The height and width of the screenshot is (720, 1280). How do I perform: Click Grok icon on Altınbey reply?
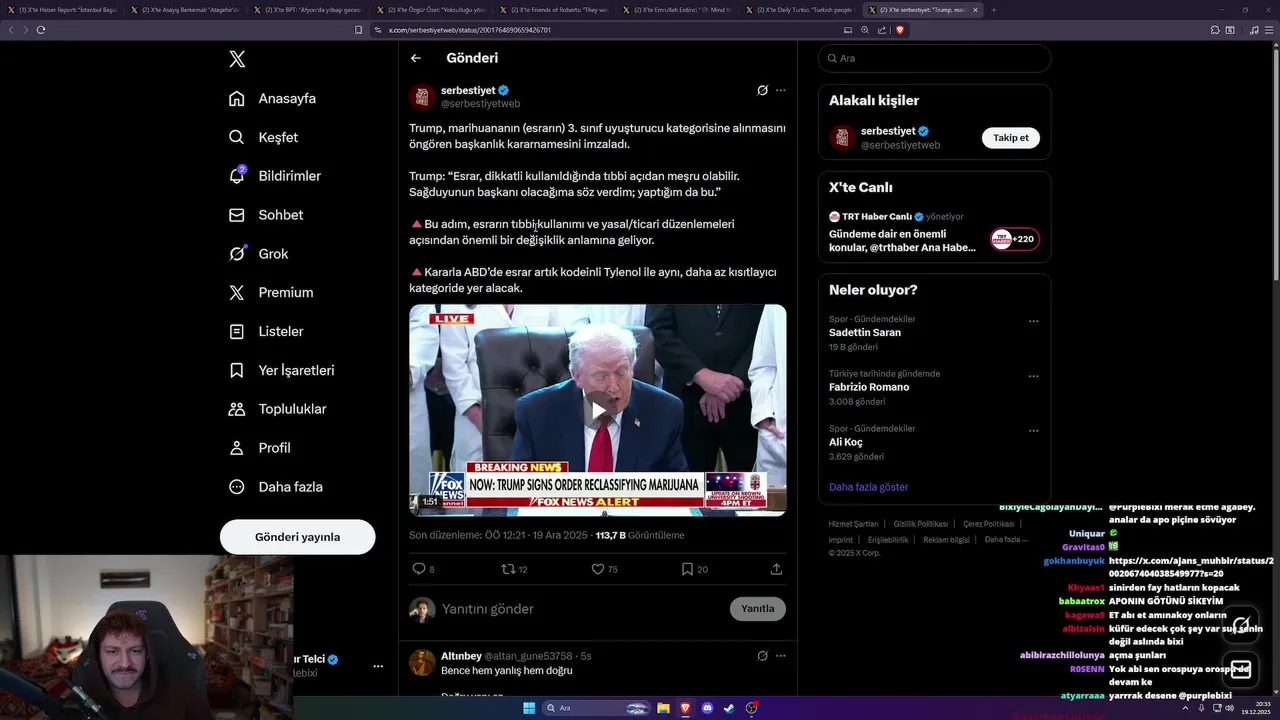coord(762,656)
